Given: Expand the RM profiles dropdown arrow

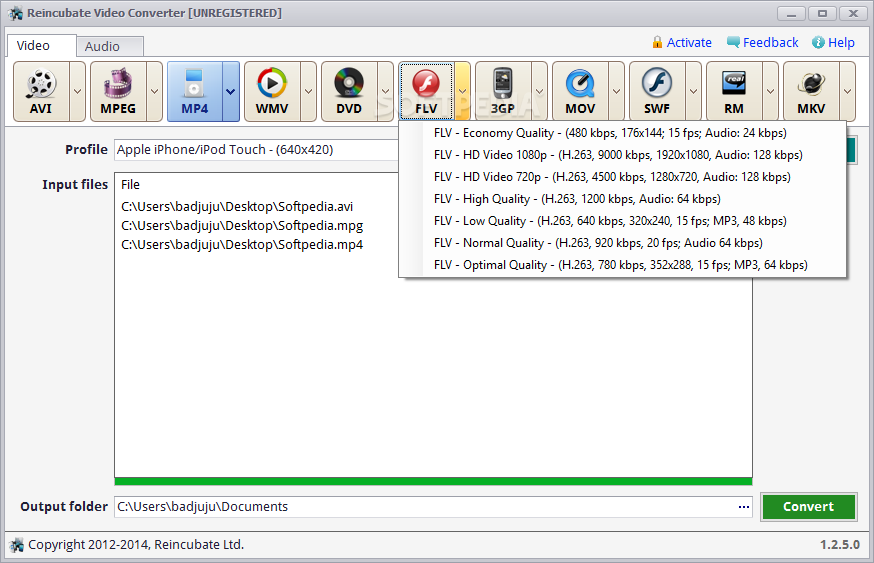Looking at the screenshot, I should point(770,91).
